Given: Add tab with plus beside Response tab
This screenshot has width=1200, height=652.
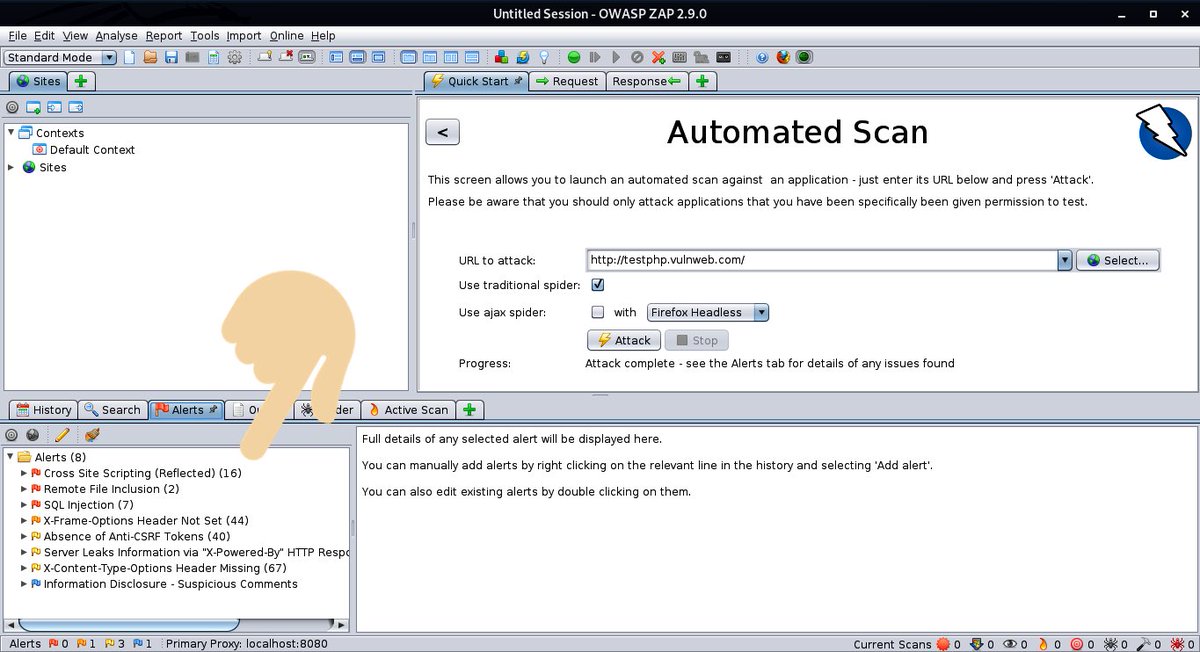Looking at the screenshot, I should 703,81.
